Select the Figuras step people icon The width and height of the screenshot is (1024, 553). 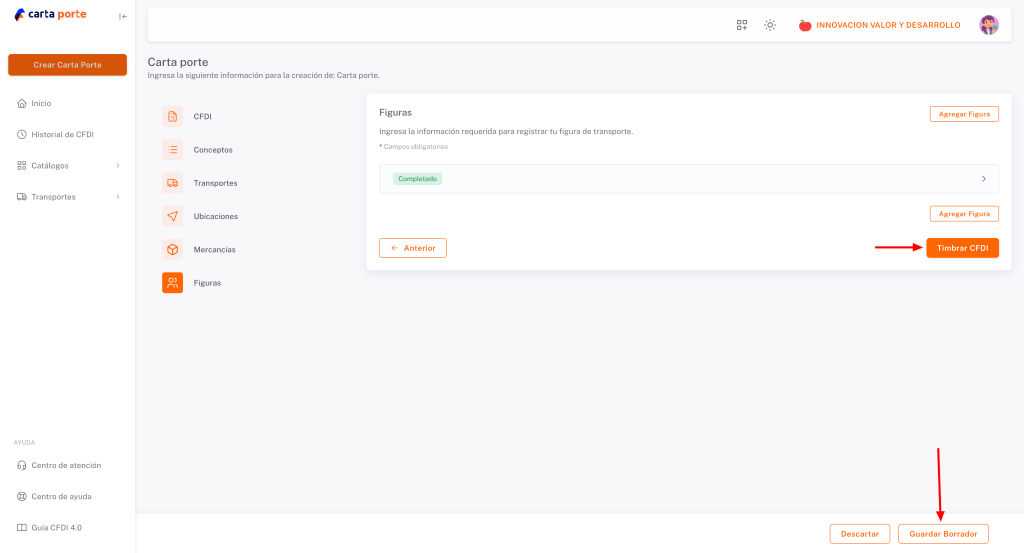172,283
